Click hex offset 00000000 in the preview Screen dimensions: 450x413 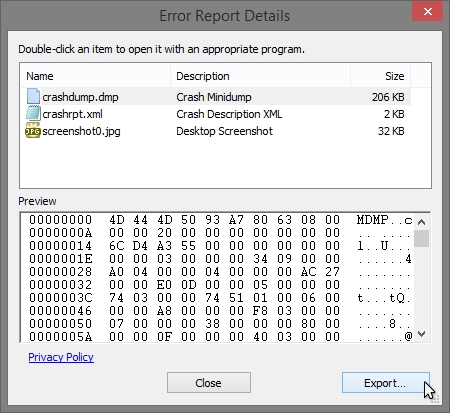60,220
